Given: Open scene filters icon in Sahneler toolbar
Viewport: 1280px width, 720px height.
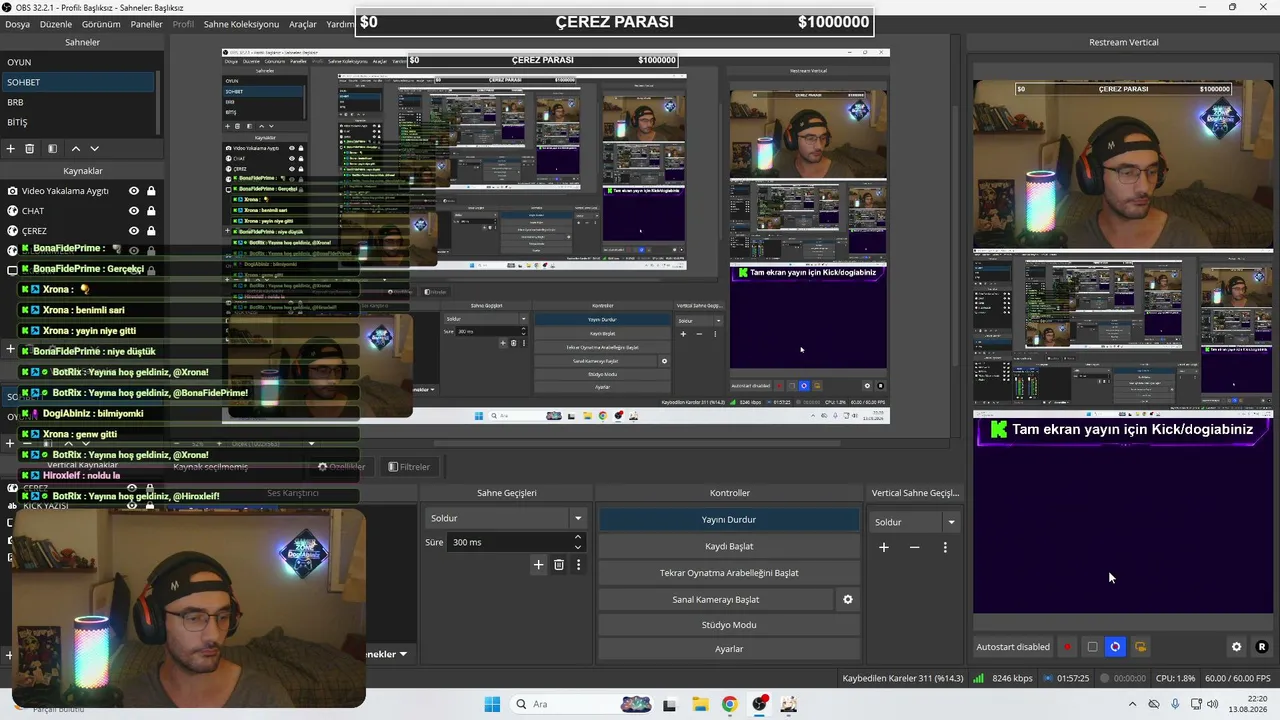Looking at the screenshot, I should coord(52,148).
